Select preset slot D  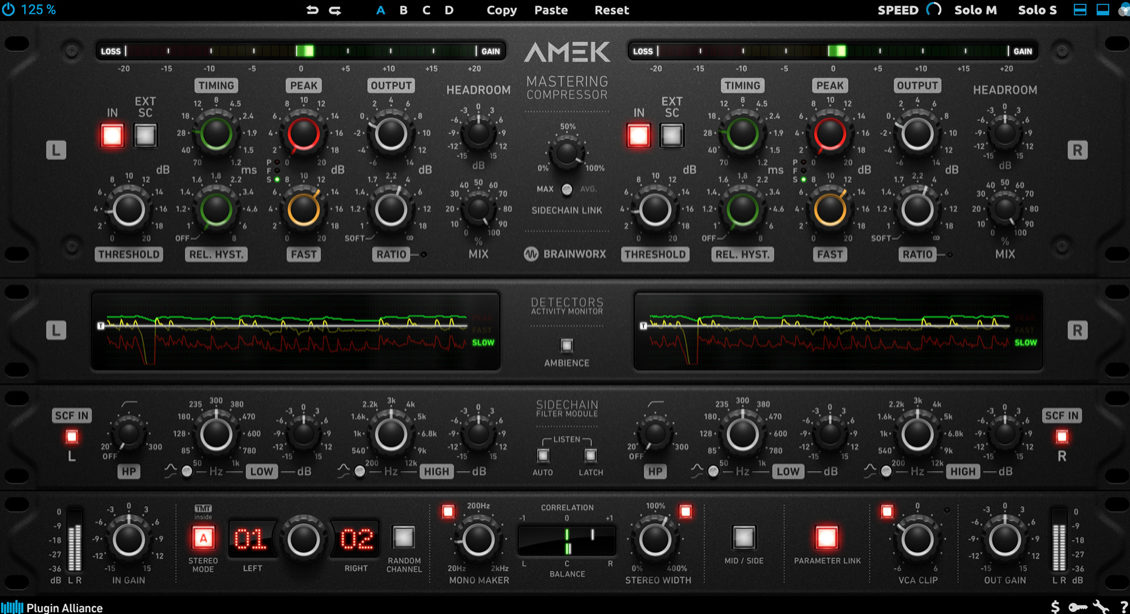(448, 10)
